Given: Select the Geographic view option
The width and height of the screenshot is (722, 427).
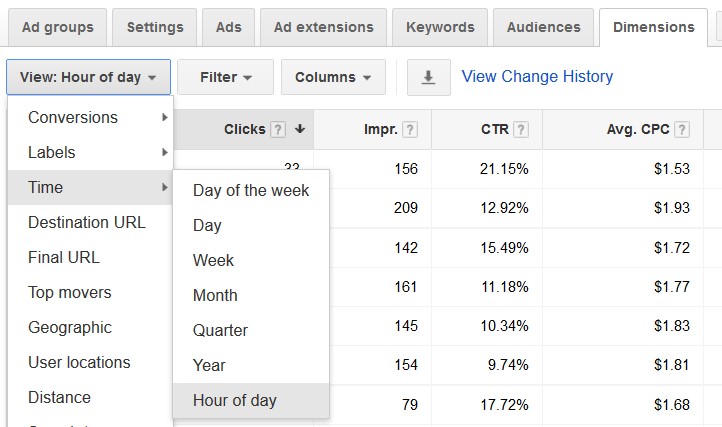Looking at the screenshot, I should pyautogui.click(x=90, y=328).
